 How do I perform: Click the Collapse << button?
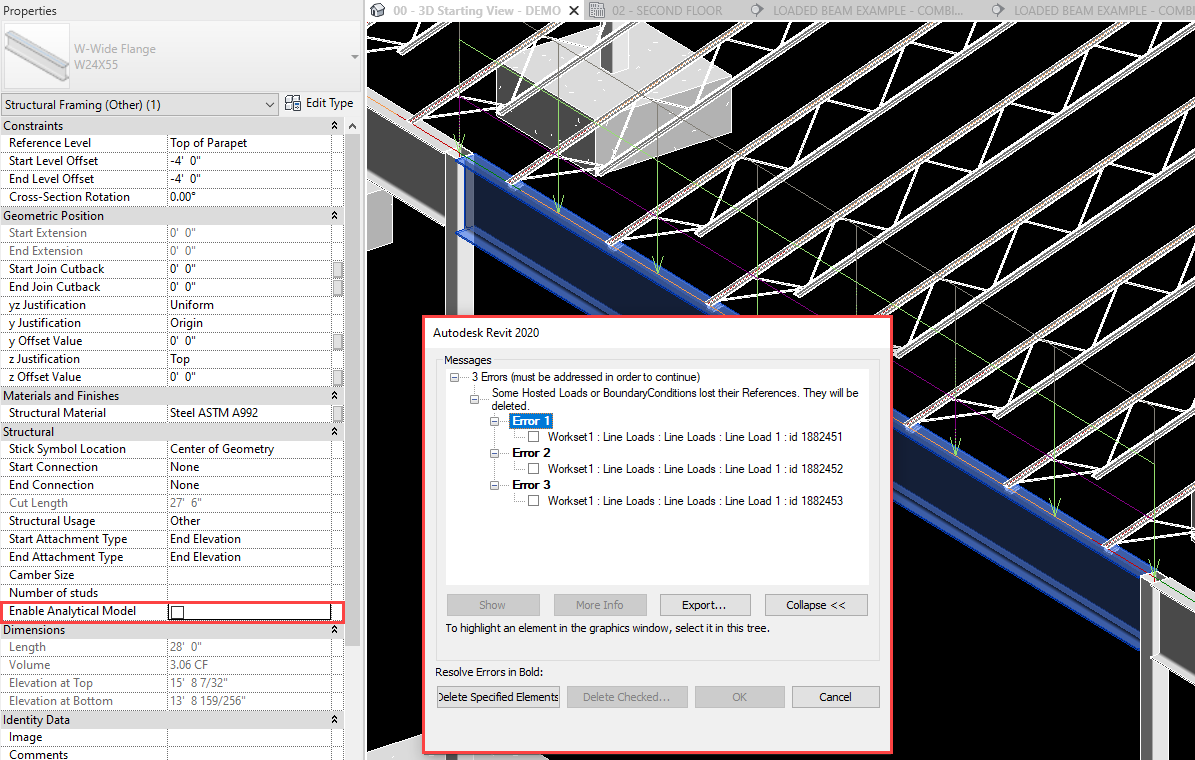[x=815, y=604]
